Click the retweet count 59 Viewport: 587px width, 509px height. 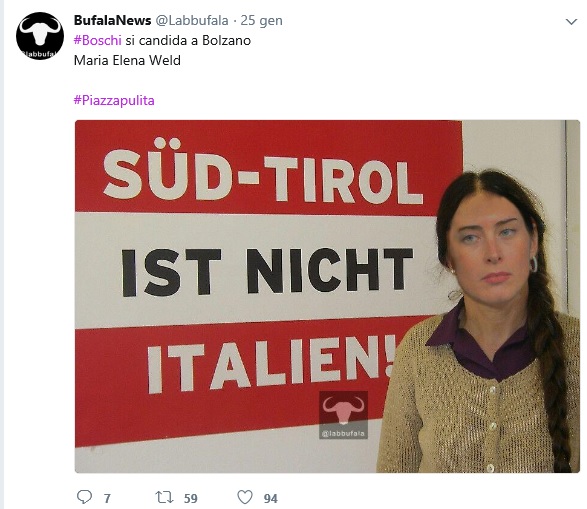click(x=191, y=499)
